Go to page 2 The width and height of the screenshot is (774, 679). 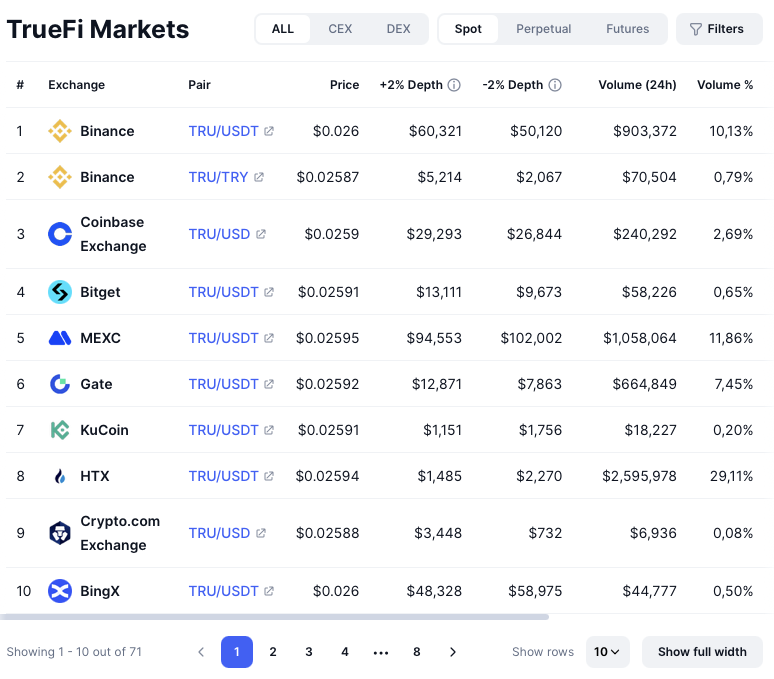[x=273, y=652]
